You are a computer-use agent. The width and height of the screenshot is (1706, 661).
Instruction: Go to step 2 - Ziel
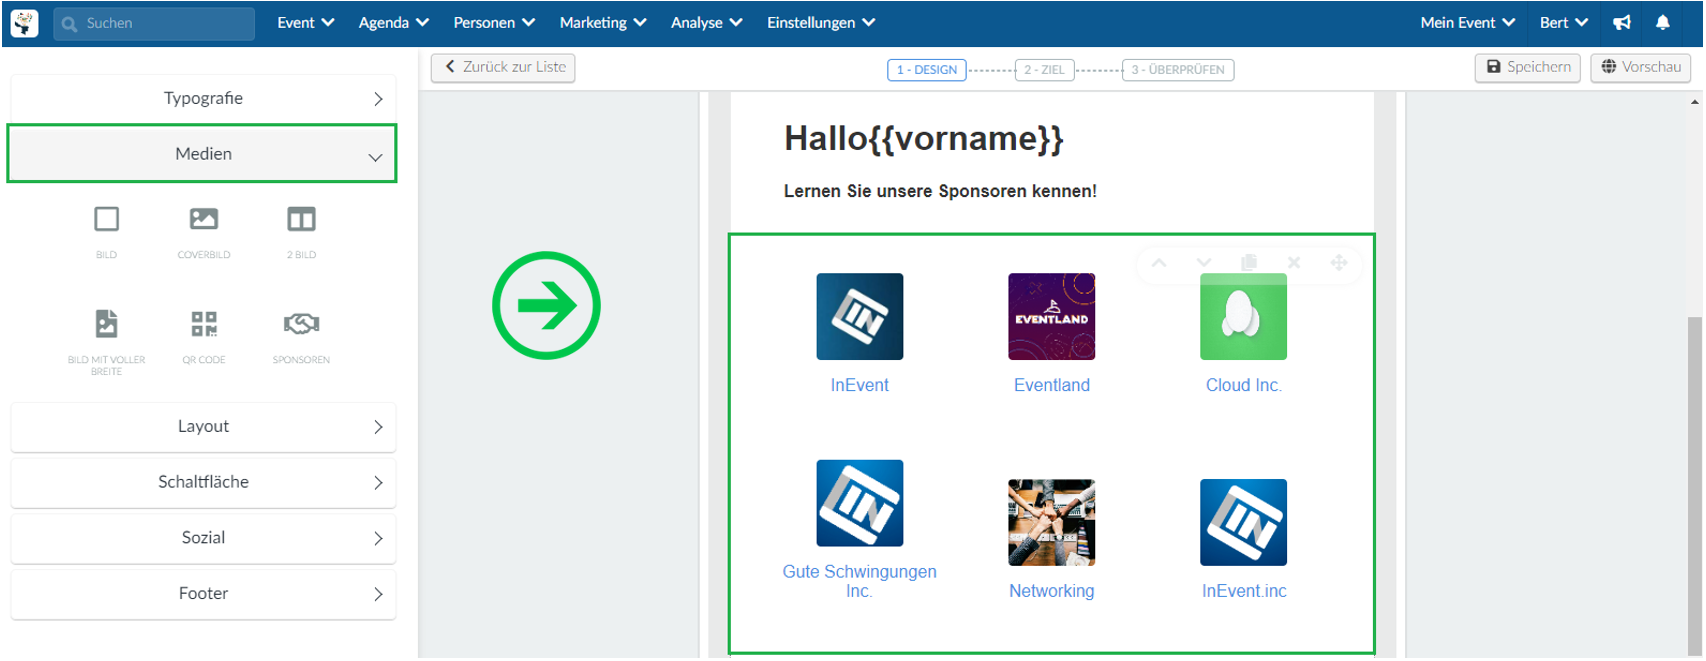click(1044, 70)
